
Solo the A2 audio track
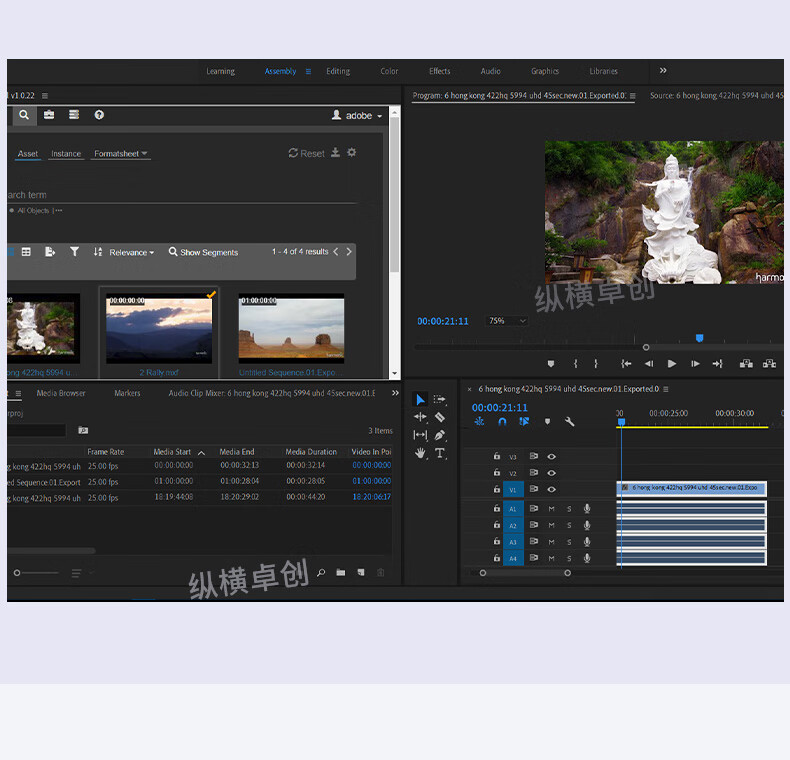(569, 525)
